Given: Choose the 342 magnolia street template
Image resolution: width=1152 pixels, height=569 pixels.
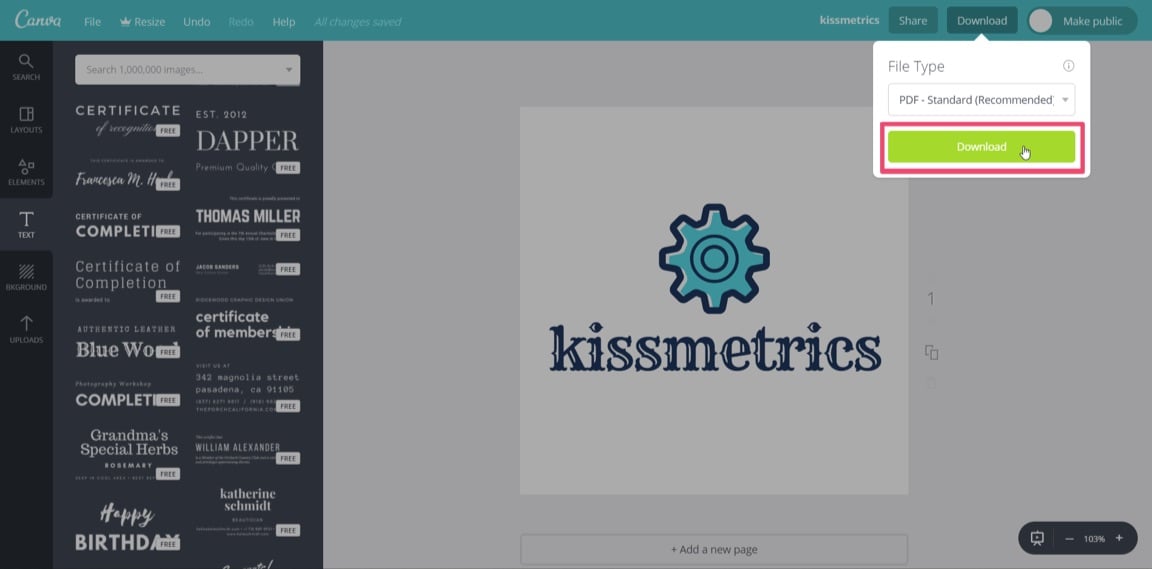Looking at the screenshot, I should pyautogui.click(x=247, y=387).
